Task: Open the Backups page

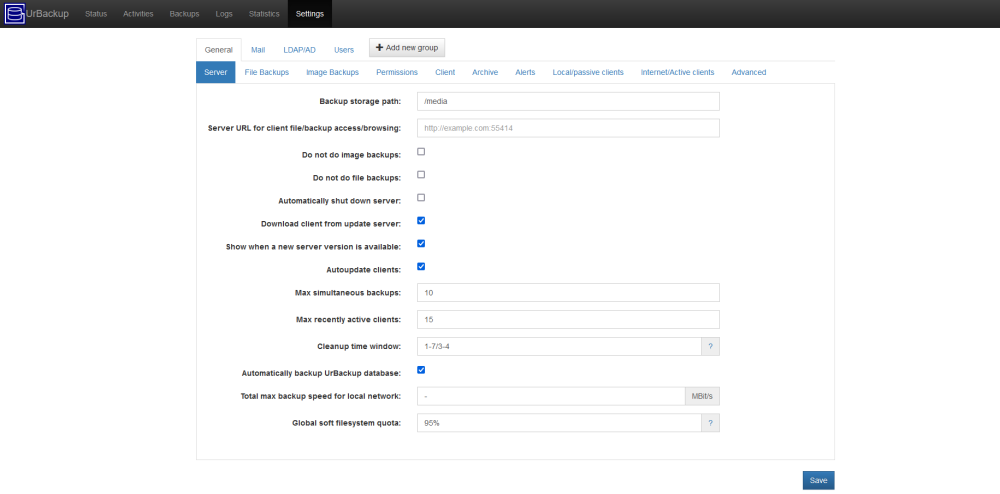Action: pos(184,14)
